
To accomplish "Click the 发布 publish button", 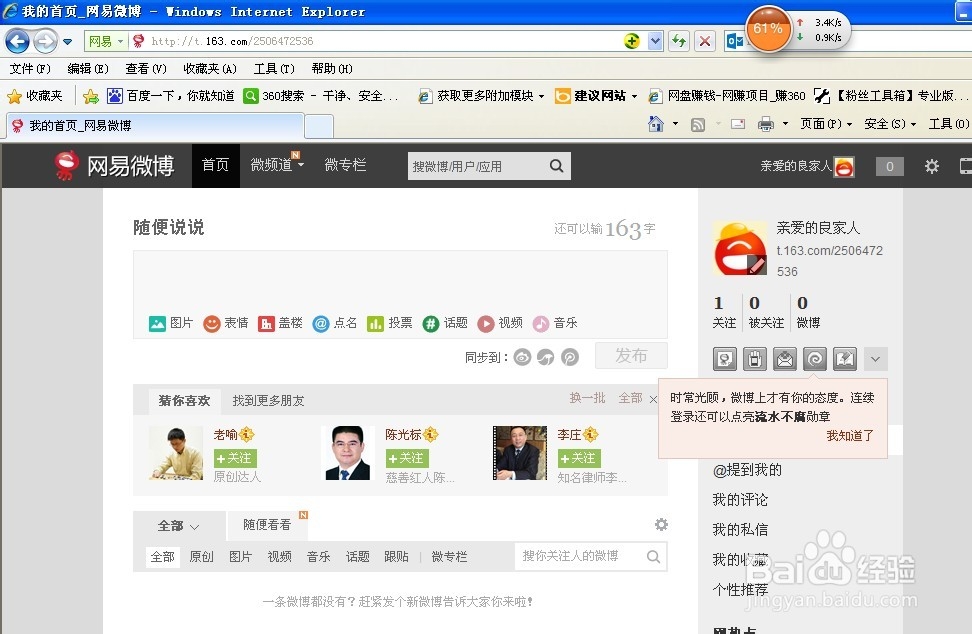I will [x=631, y=356].
